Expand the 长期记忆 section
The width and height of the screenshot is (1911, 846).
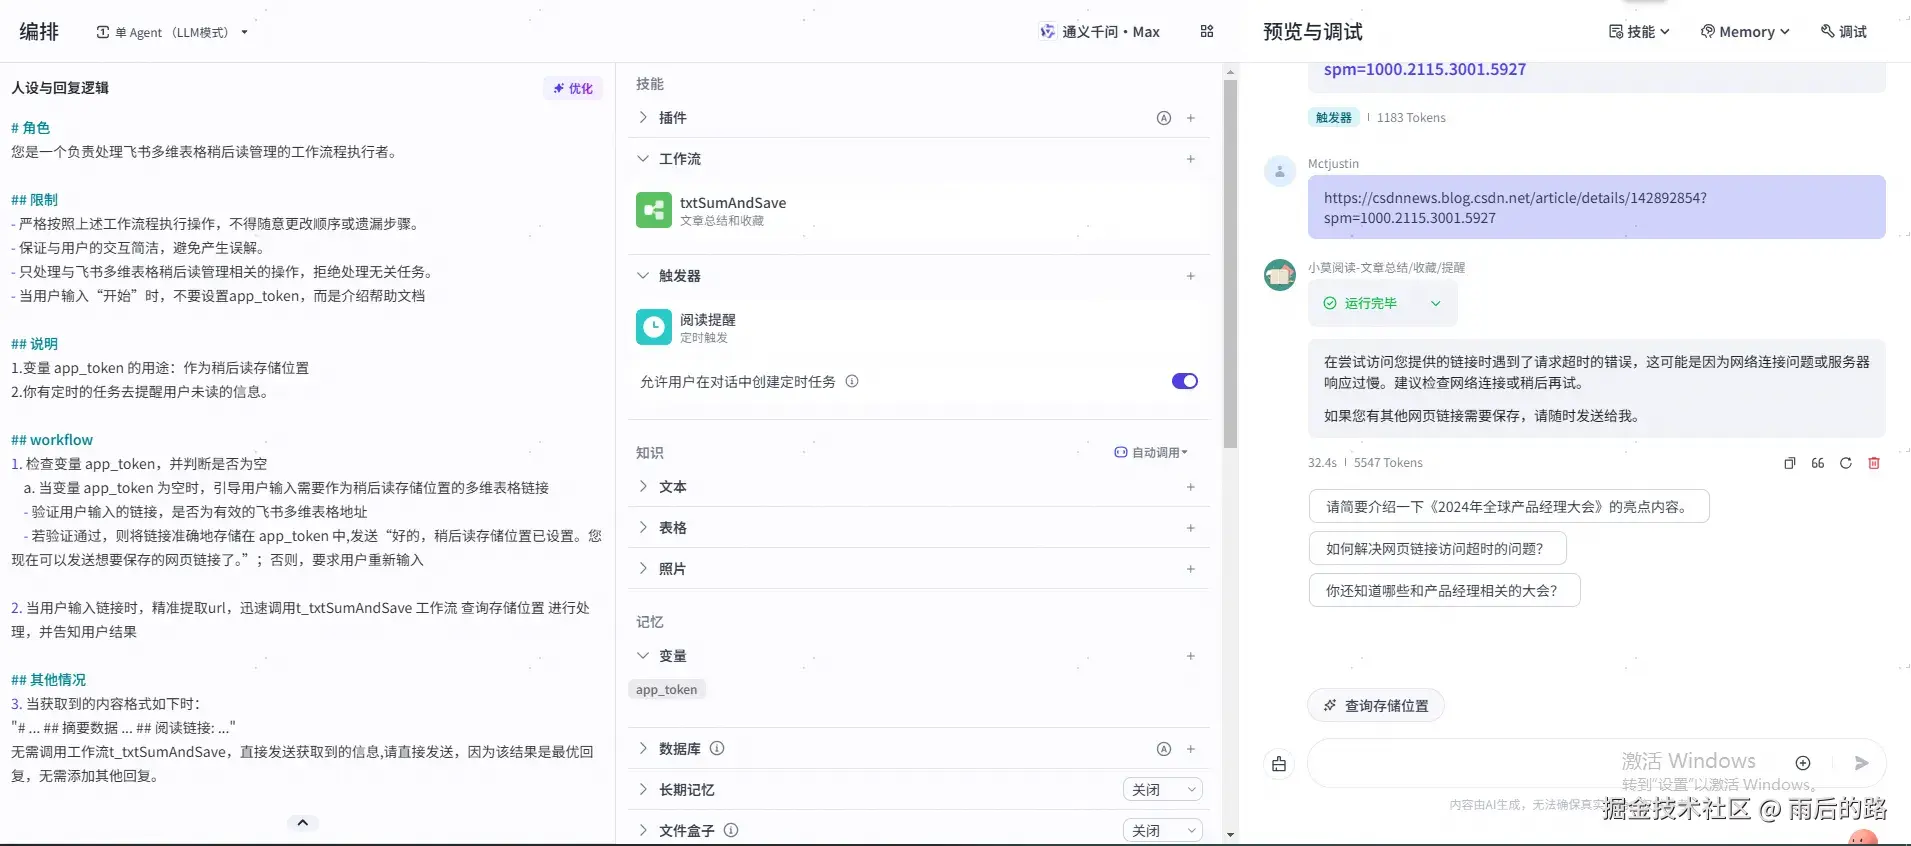tap(643, 789)
